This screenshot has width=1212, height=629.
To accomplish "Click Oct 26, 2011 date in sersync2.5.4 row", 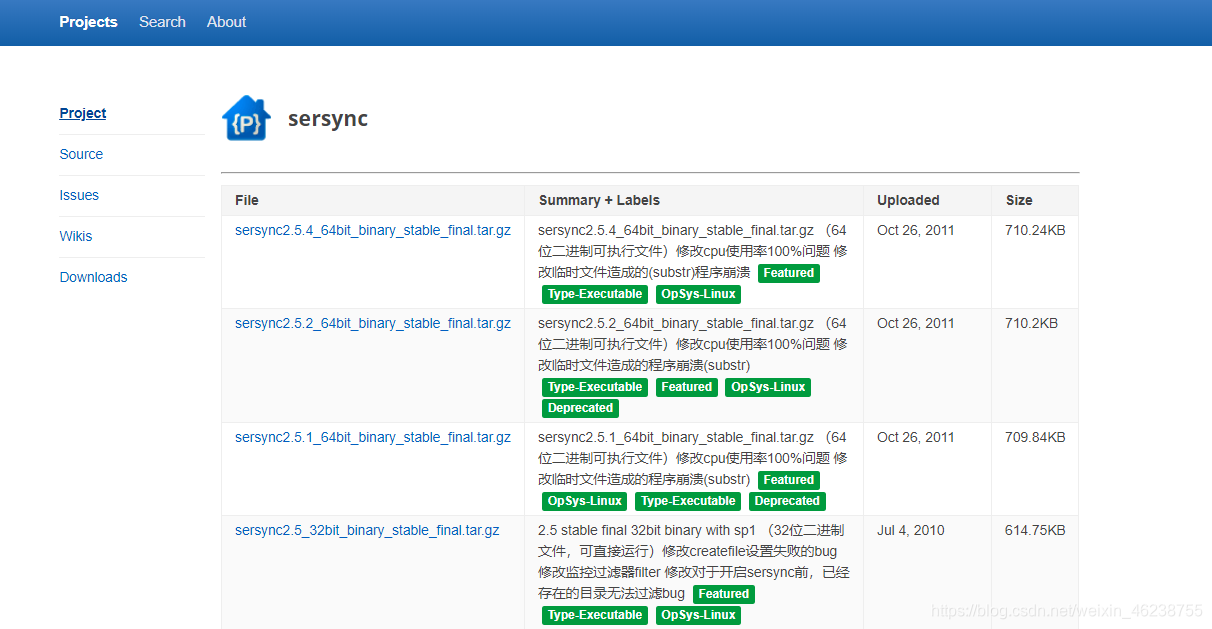I will (x=916, y=230).
